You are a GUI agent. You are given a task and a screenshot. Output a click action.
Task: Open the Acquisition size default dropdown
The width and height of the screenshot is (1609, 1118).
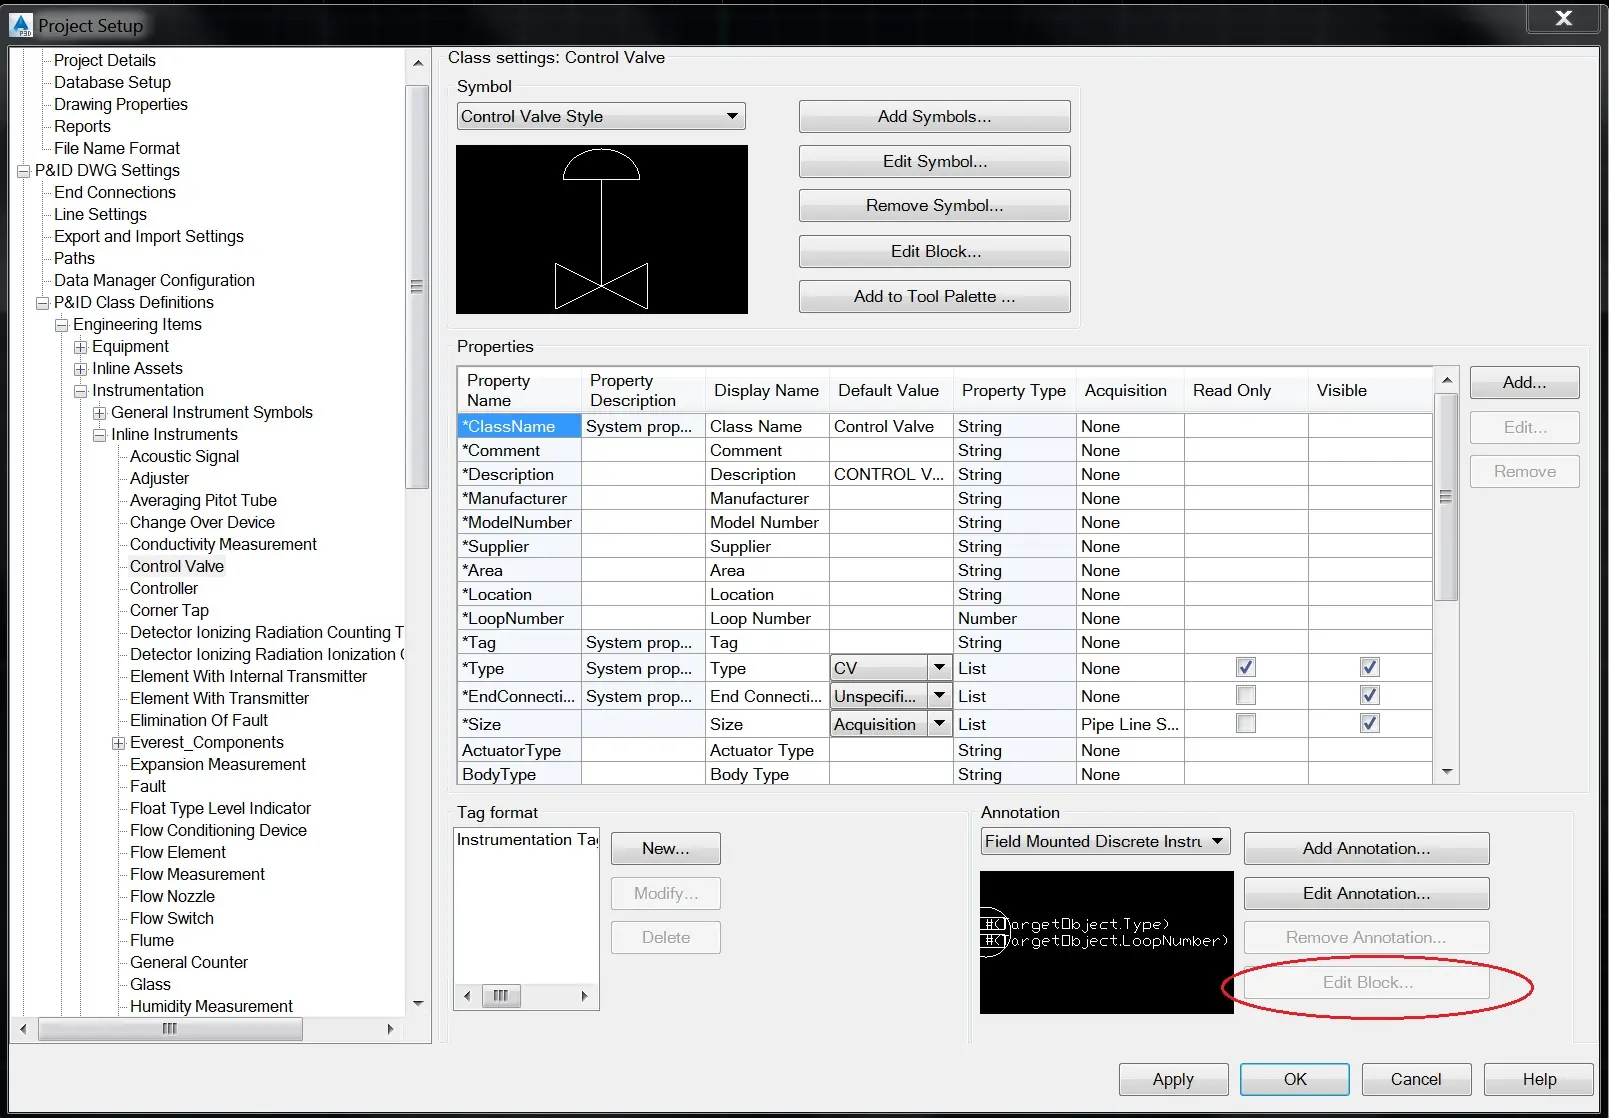(x=939, y=724)
